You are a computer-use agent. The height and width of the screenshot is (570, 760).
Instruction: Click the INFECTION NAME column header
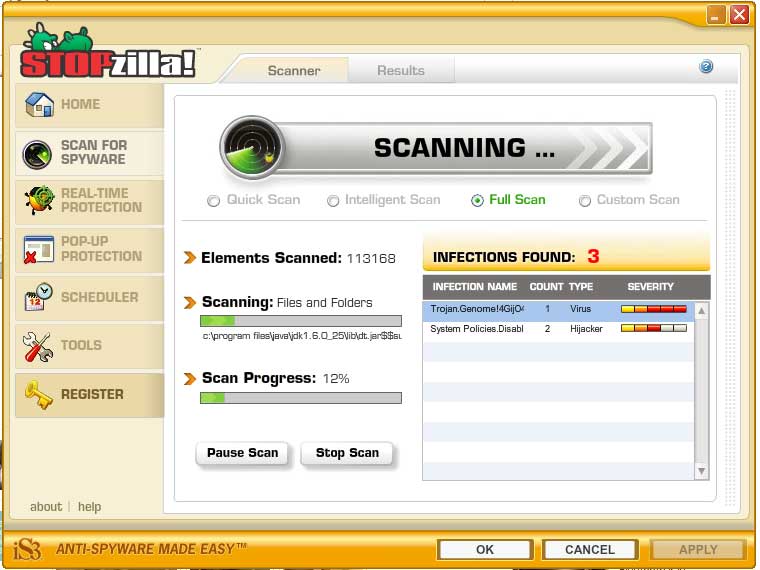(x=475, y=287)
